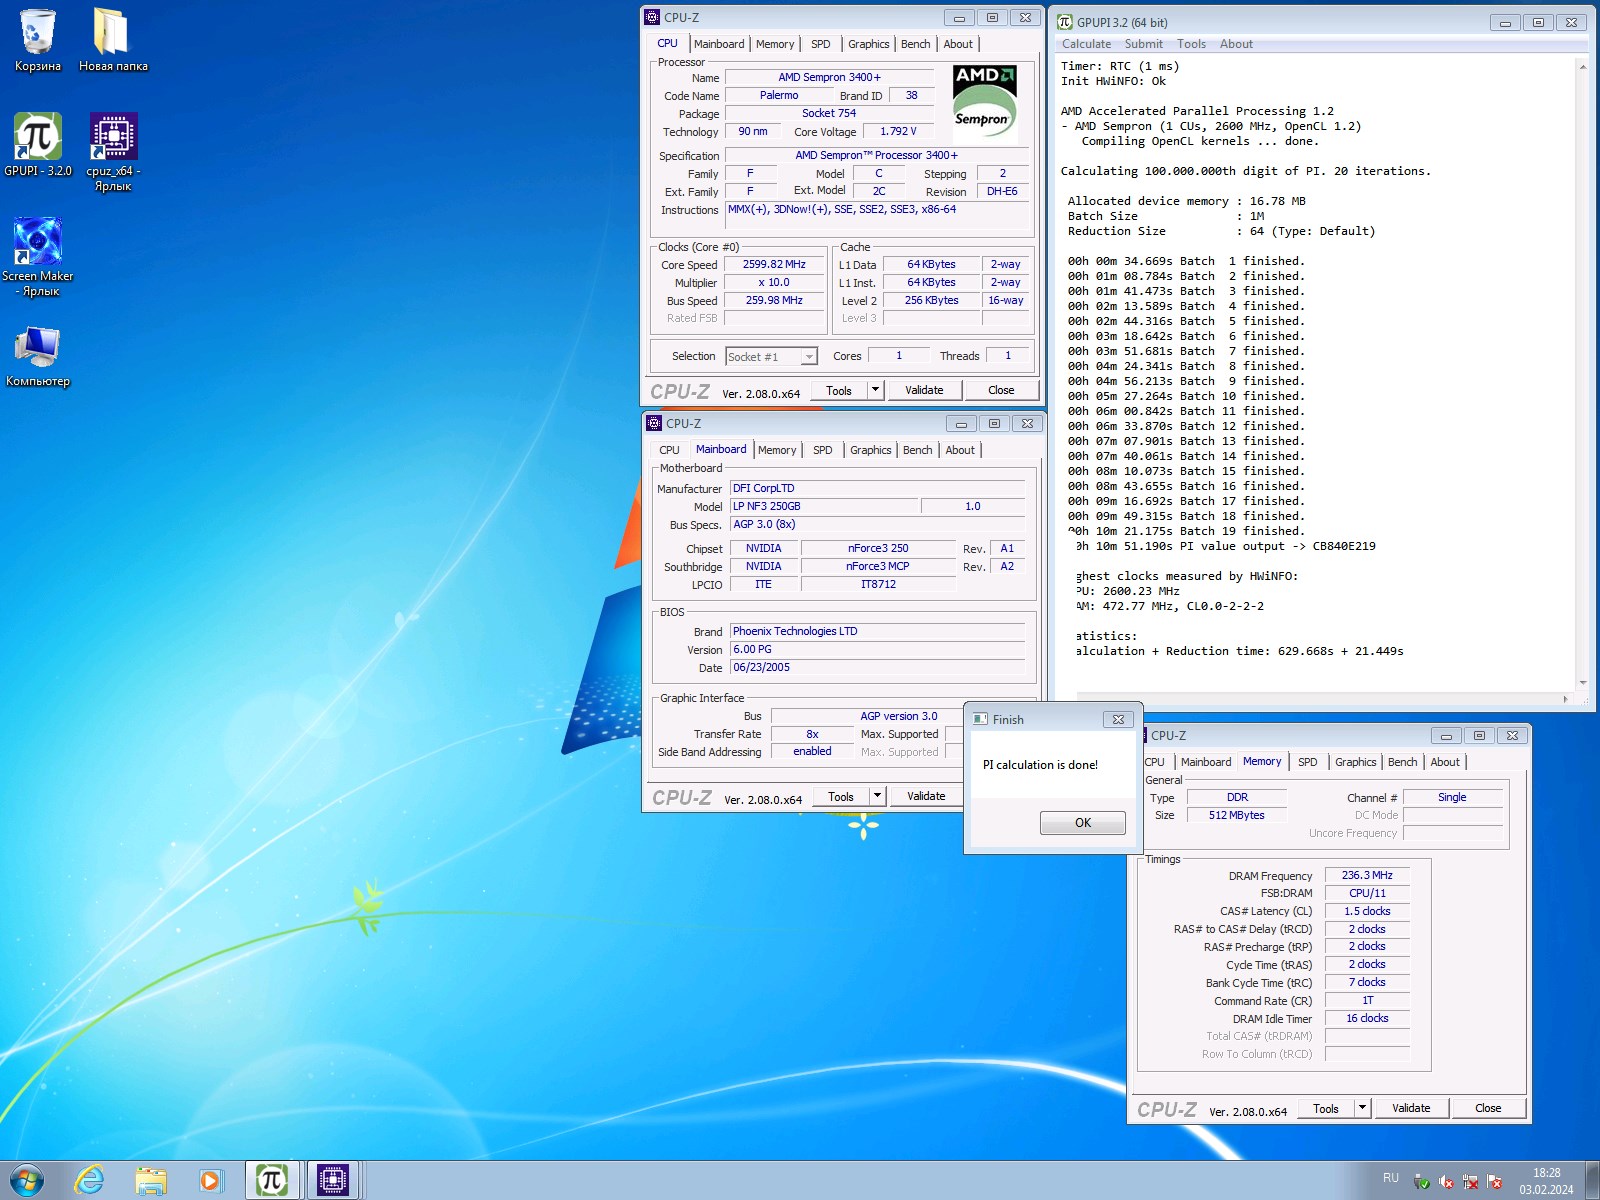Open CPU tab in Mainboard CPU-Z window

click(669, 450)
